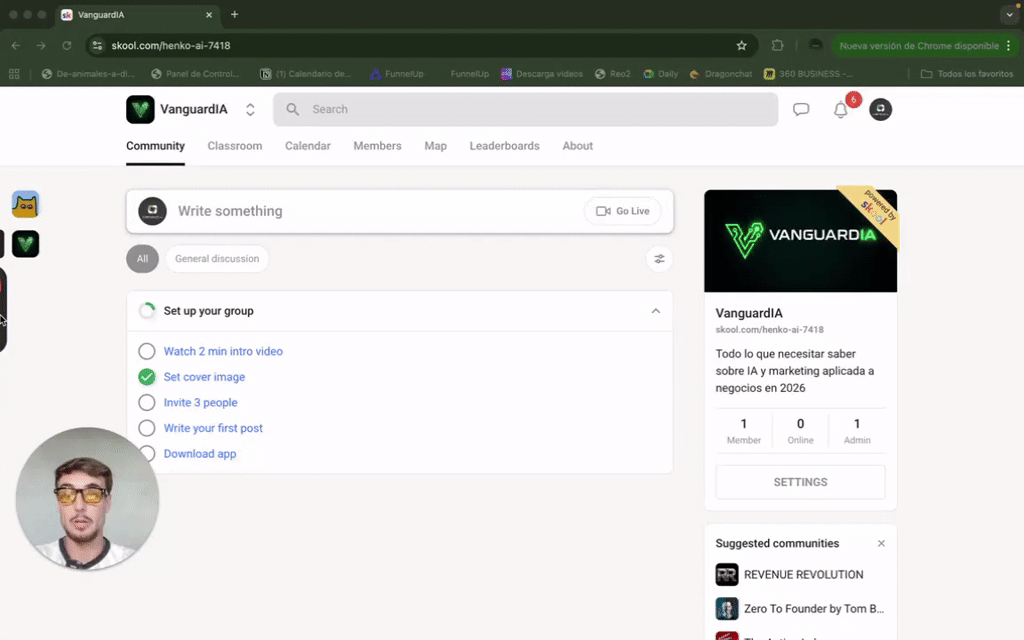Open the profile avatar menu
Screen dimensions: 1024x640
point(880,109)
